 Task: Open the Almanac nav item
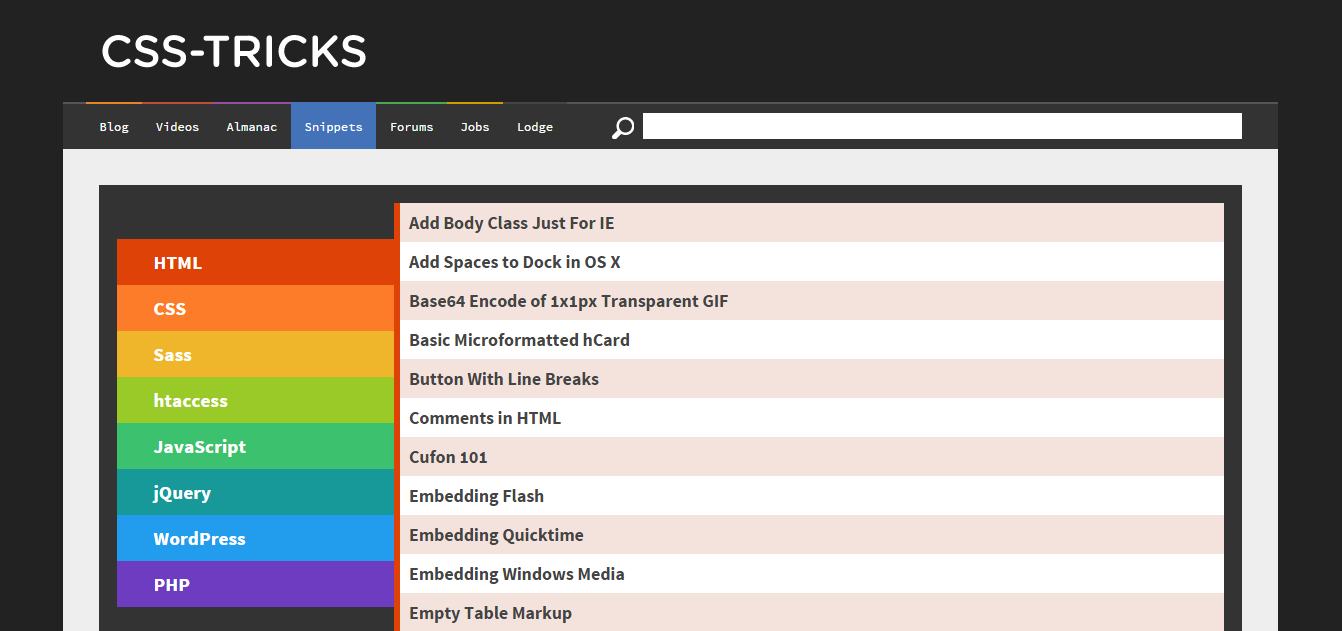[252, 127]
